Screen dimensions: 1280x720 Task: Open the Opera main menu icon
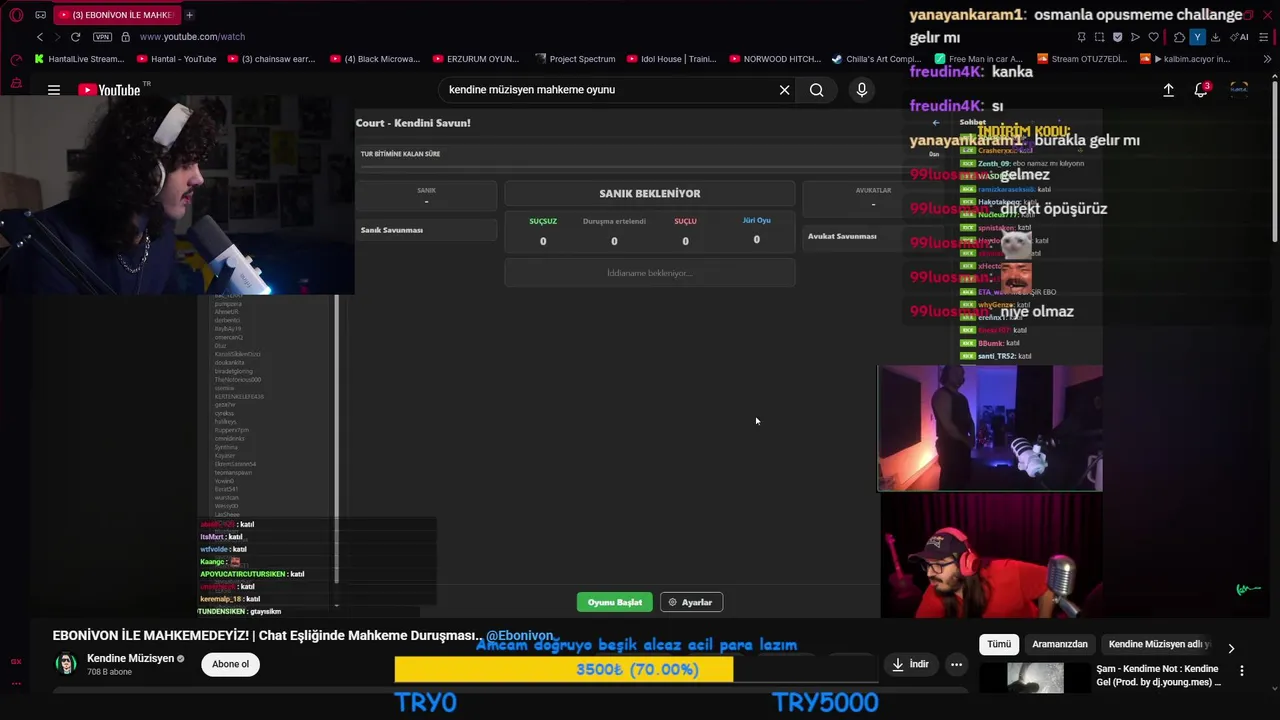pos(16,15)
